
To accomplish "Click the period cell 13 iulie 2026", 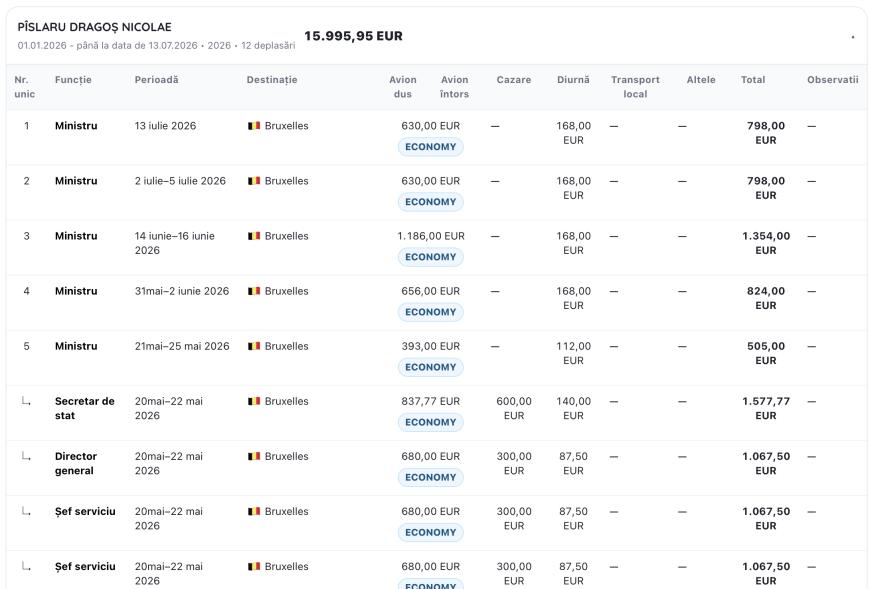I will pyautogui.click(x=165, y=126).
